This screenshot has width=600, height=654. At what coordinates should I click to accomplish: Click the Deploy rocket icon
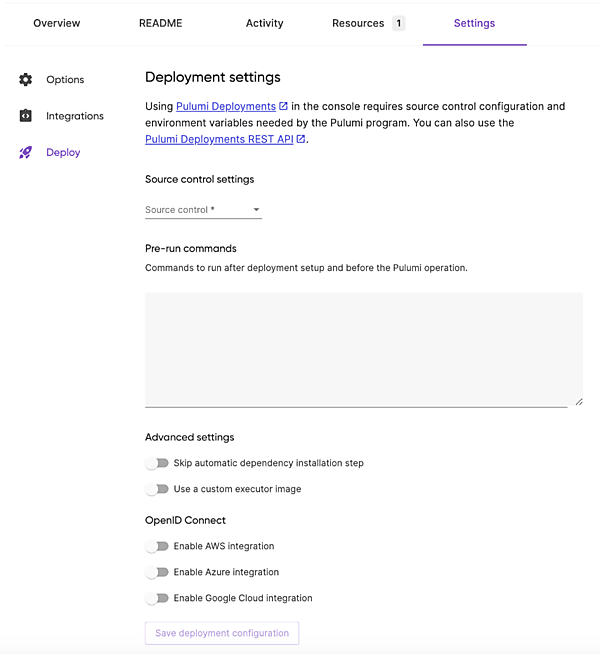coord(26,153)
